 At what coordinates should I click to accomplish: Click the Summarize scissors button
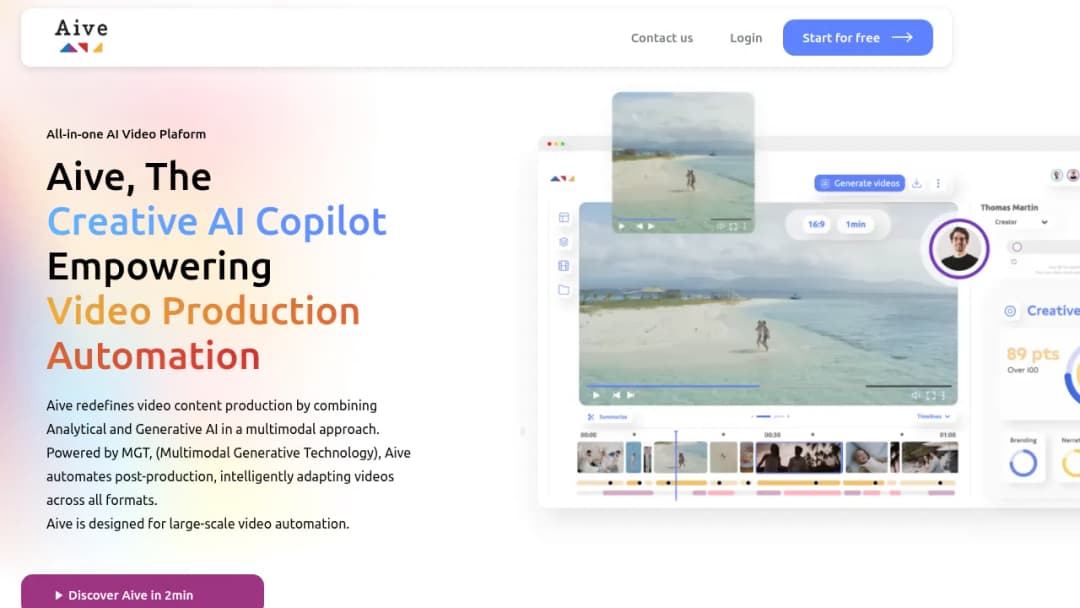click(607, 417)
